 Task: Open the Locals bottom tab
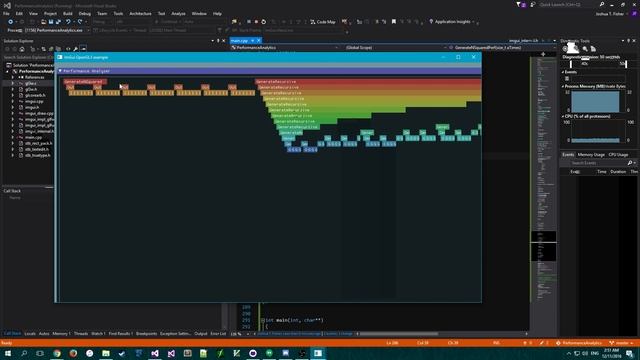click(30, 333)
